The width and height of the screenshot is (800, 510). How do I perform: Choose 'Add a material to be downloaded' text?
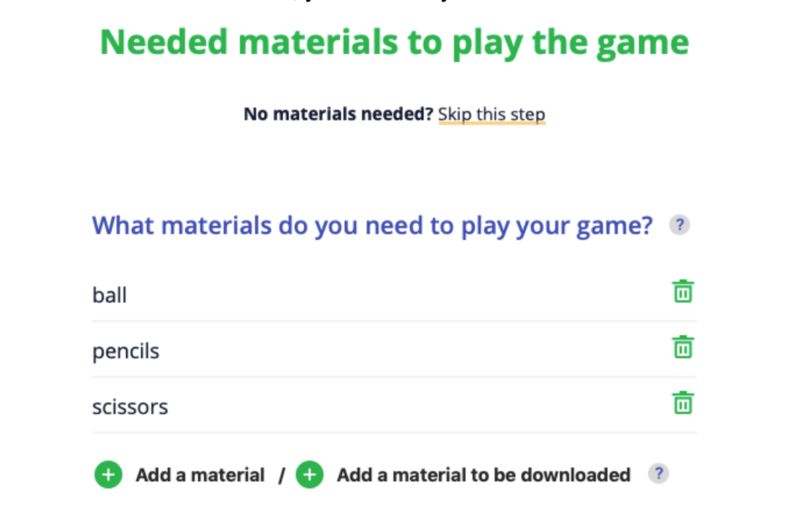click(483, 475)
